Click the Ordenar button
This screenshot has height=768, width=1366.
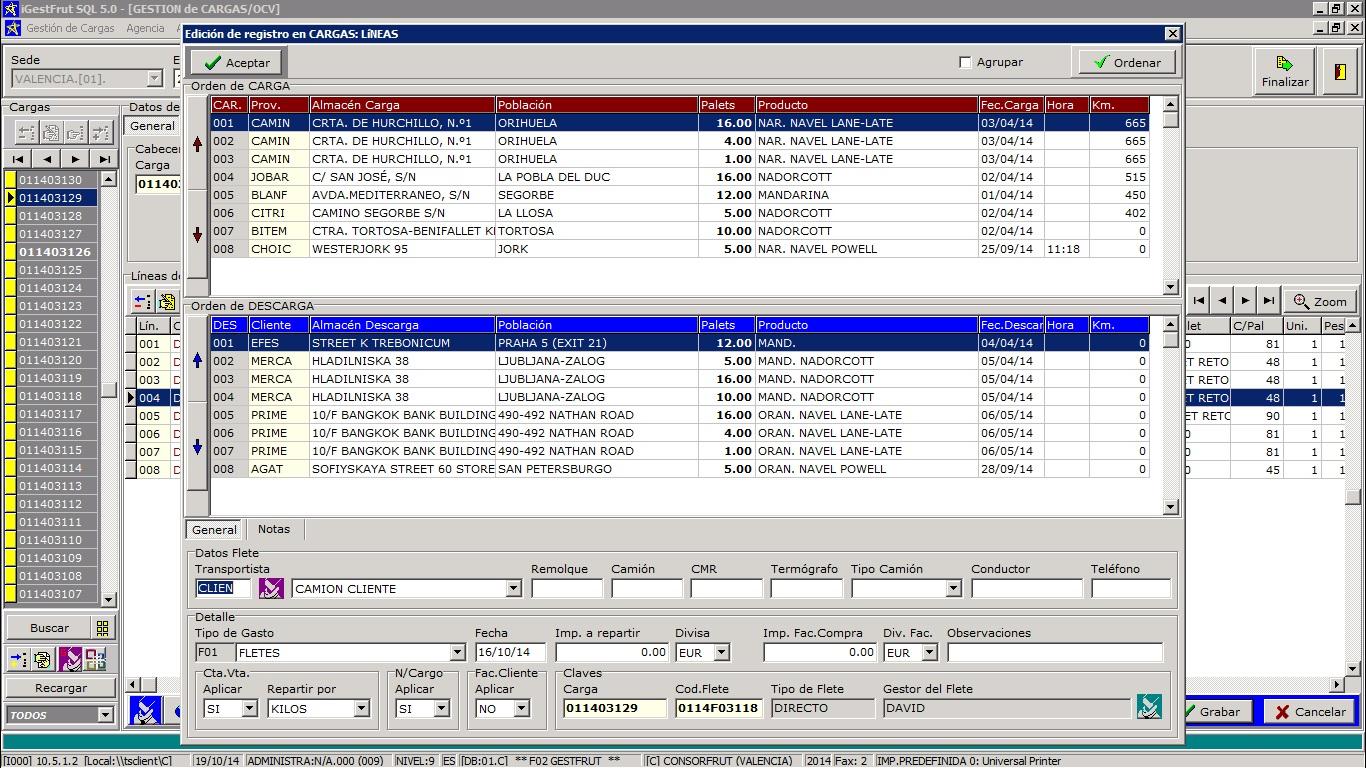pos(1126,62)
